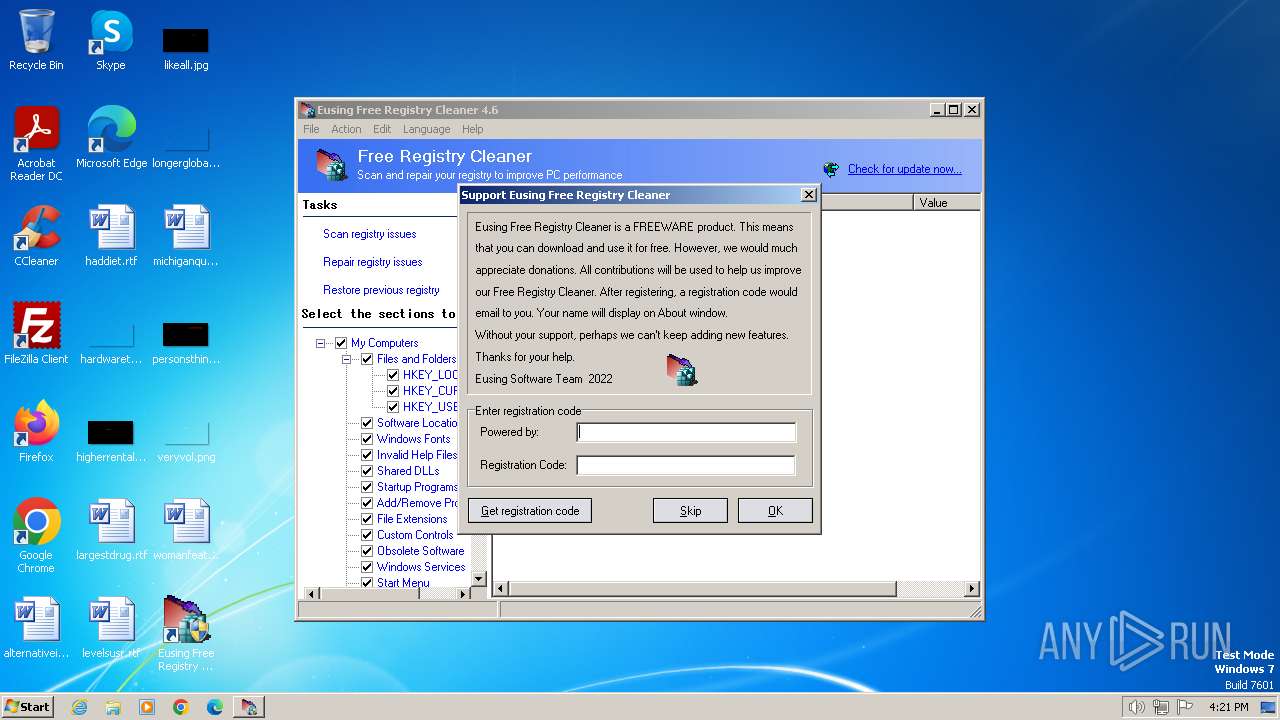Select the levelsusr.rtf document icon
The width and height of the screenshot is (1280, 720).
(111, 628)
